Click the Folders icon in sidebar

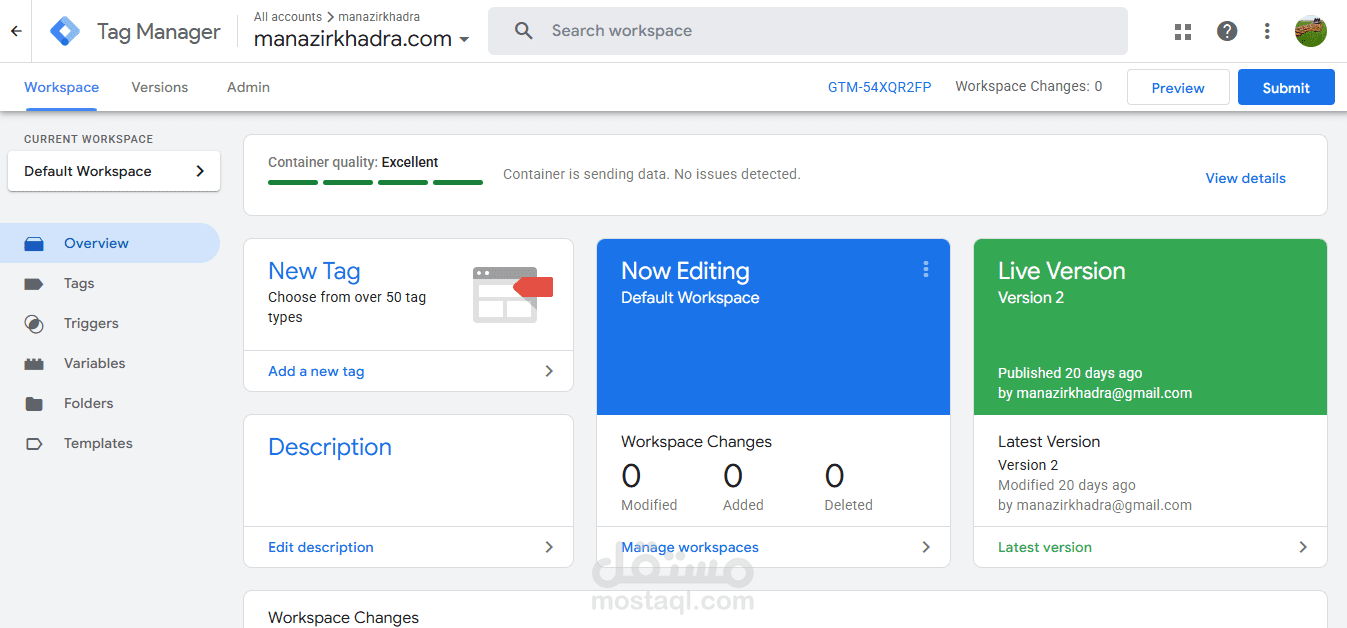coord(34,403)
